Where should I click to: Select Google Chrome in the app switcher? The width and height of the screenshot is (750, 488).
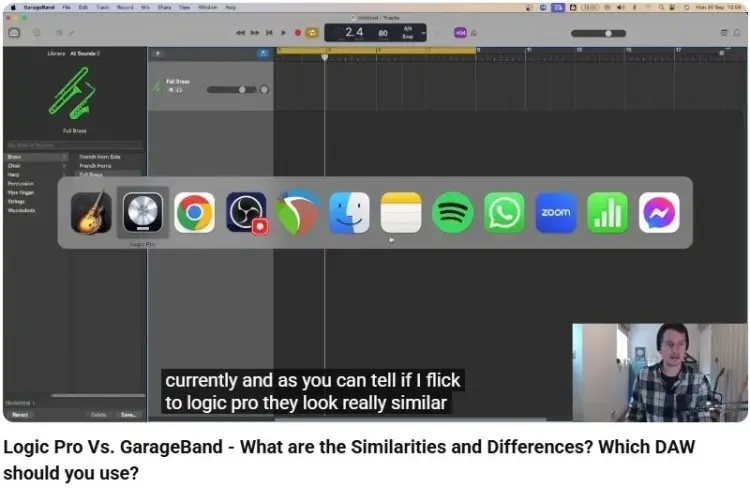(x=194, y=212)
